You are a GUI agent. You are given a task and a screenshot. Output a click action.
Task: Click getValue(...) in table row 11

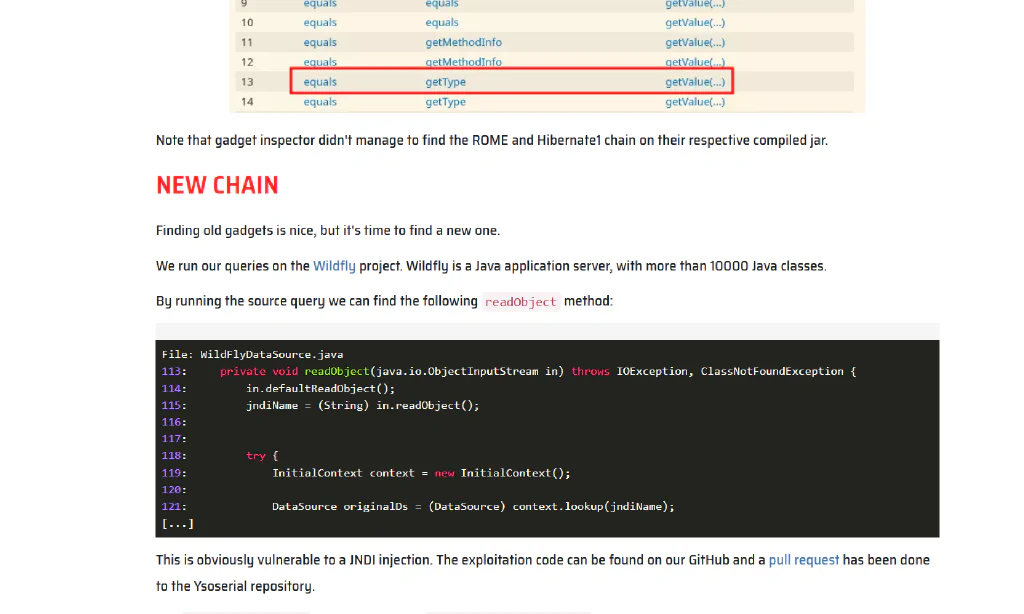(695, 42)
